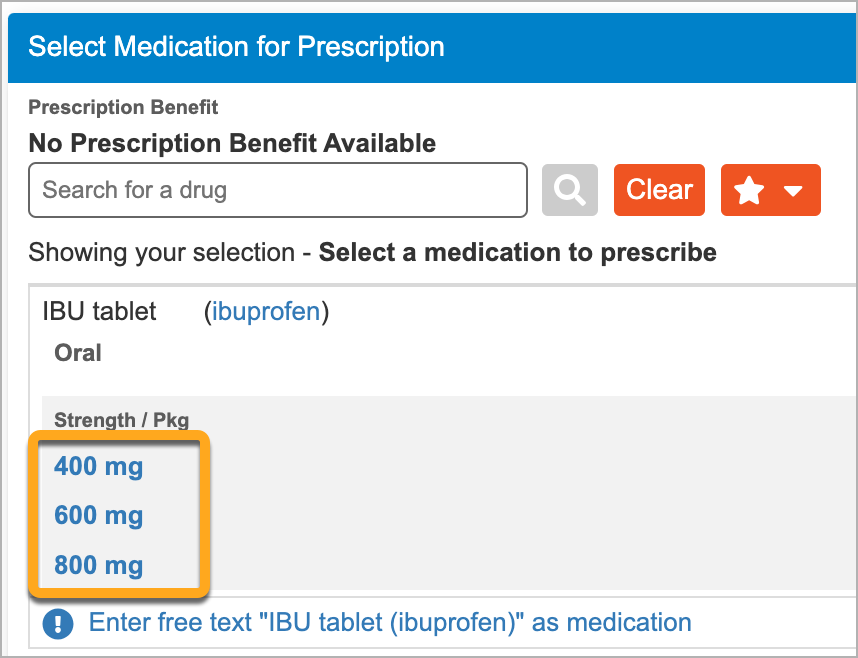Pick the 800 mg strength
This screenshot has width=858, height=658.
pos(98,565)
